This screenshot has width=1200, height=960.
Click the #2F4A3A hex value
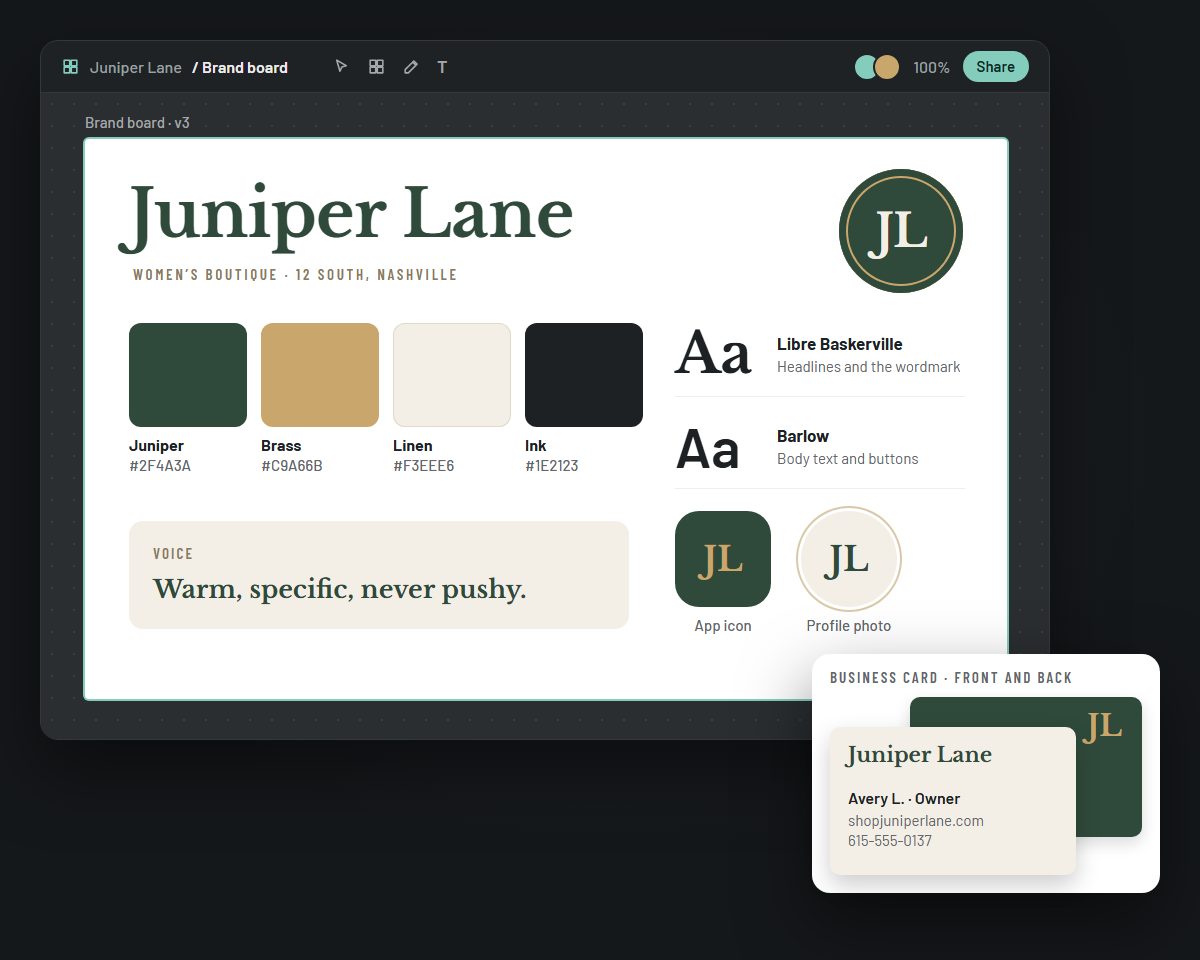pos(160,466)
